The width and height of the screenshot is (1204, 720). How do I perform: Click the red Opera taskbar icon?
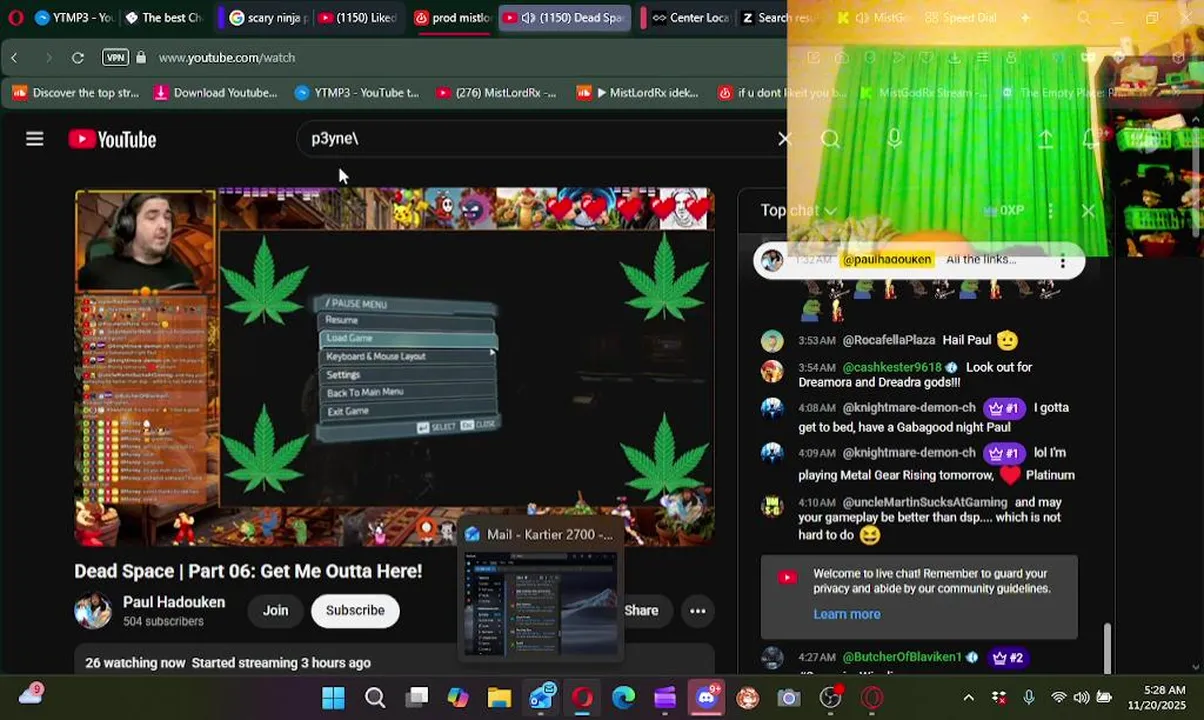click(x=582, y=697)
